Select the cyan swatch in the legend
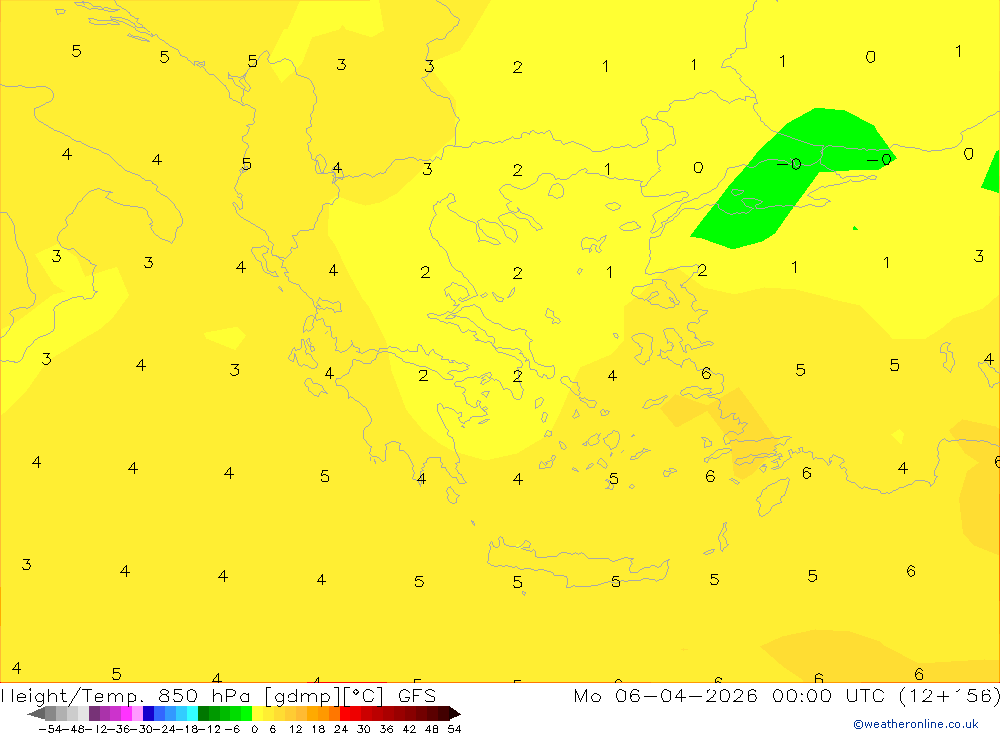The height and width of the screenshot is (733, 1000). click(192, 714)
